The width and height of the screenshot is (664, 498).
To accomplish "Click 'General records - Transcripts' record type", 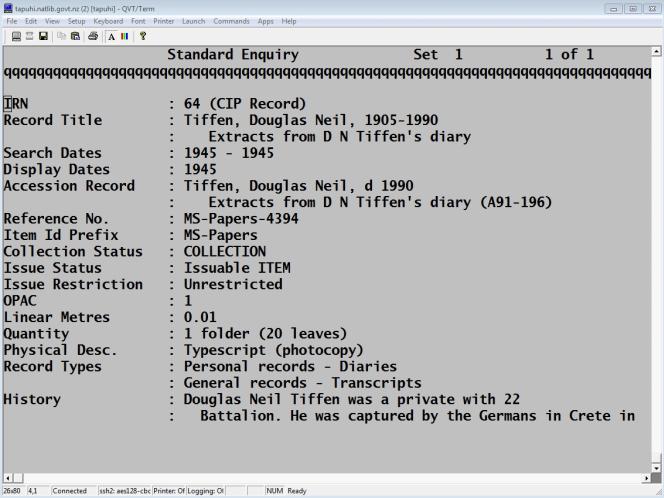I will 303,383.
